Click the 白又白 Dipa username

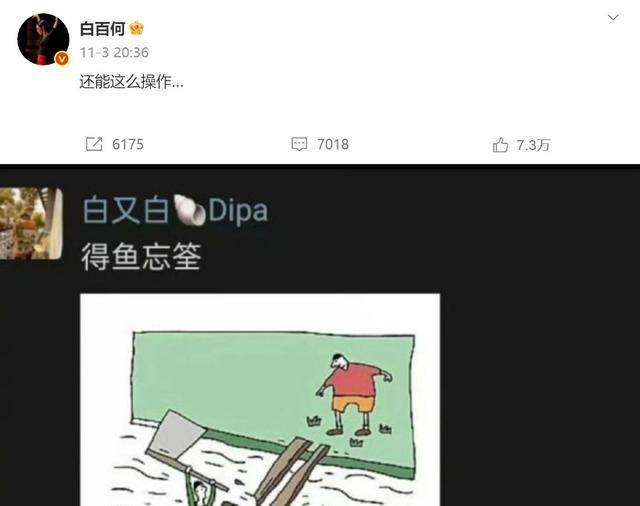pyautogui.click(x=175, y=211)
